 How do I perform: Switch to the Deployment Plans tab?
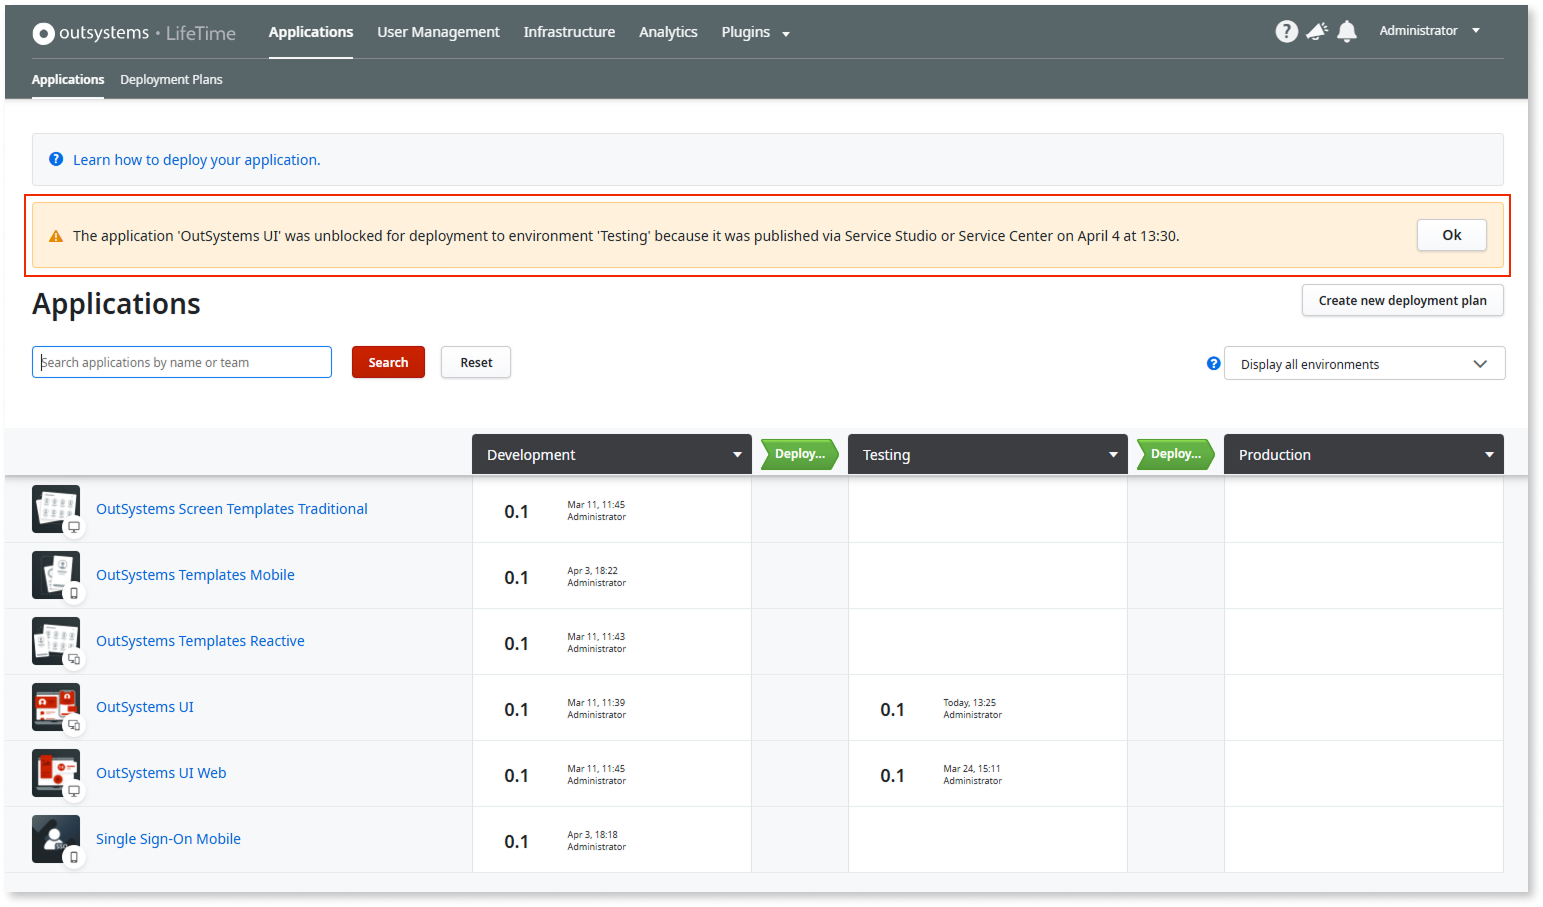(x=171, y=80)
